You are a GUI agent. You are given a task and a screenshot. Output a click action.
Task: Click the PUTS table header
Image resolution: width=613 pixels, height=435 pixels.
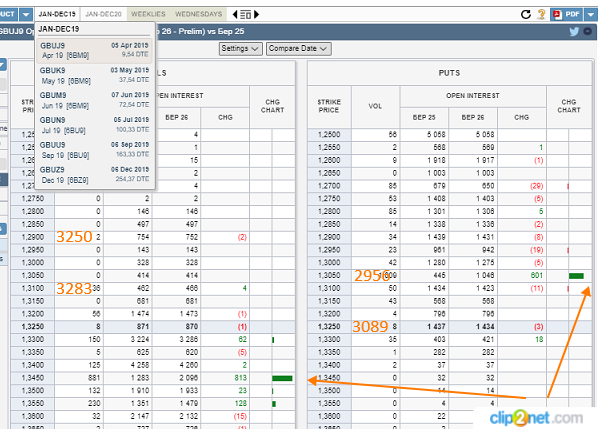[x=449, y=73]
